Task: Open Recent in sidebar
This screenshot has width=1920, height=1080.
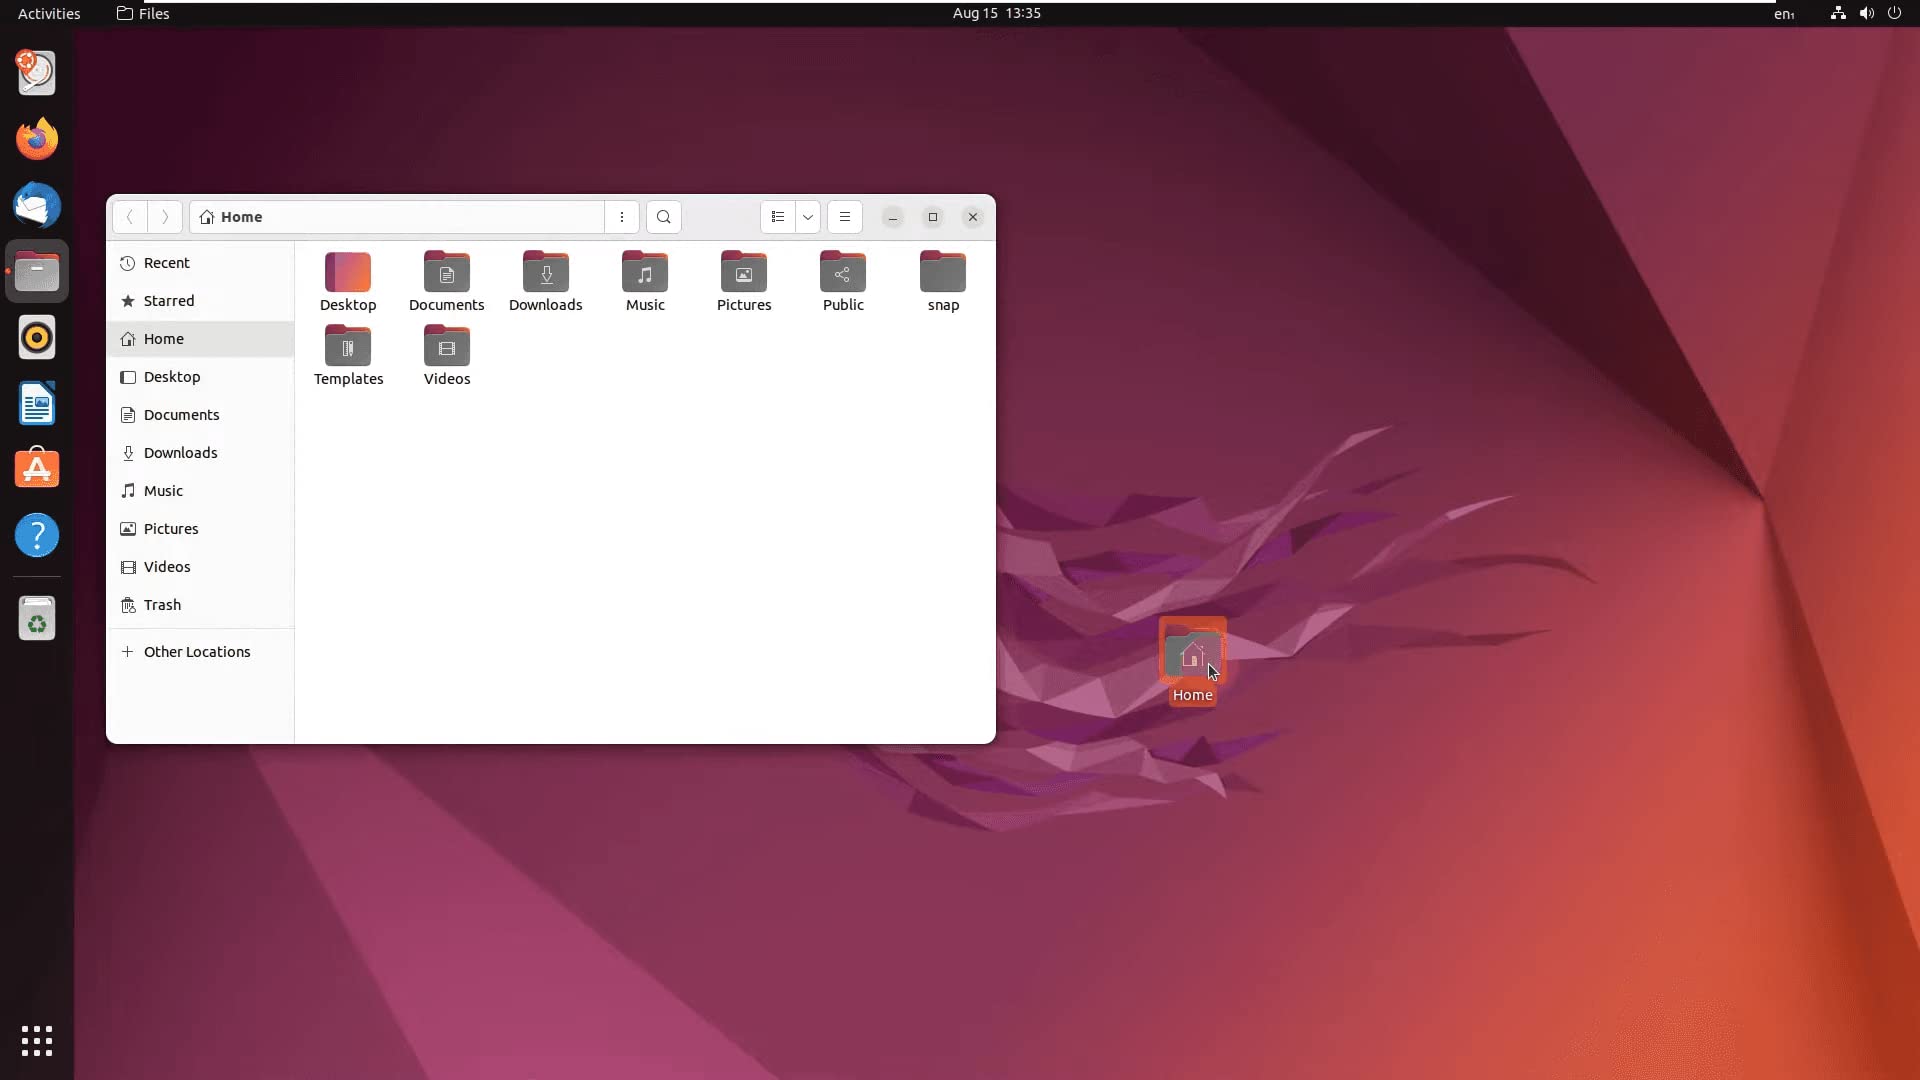Action: coord(166,263)
